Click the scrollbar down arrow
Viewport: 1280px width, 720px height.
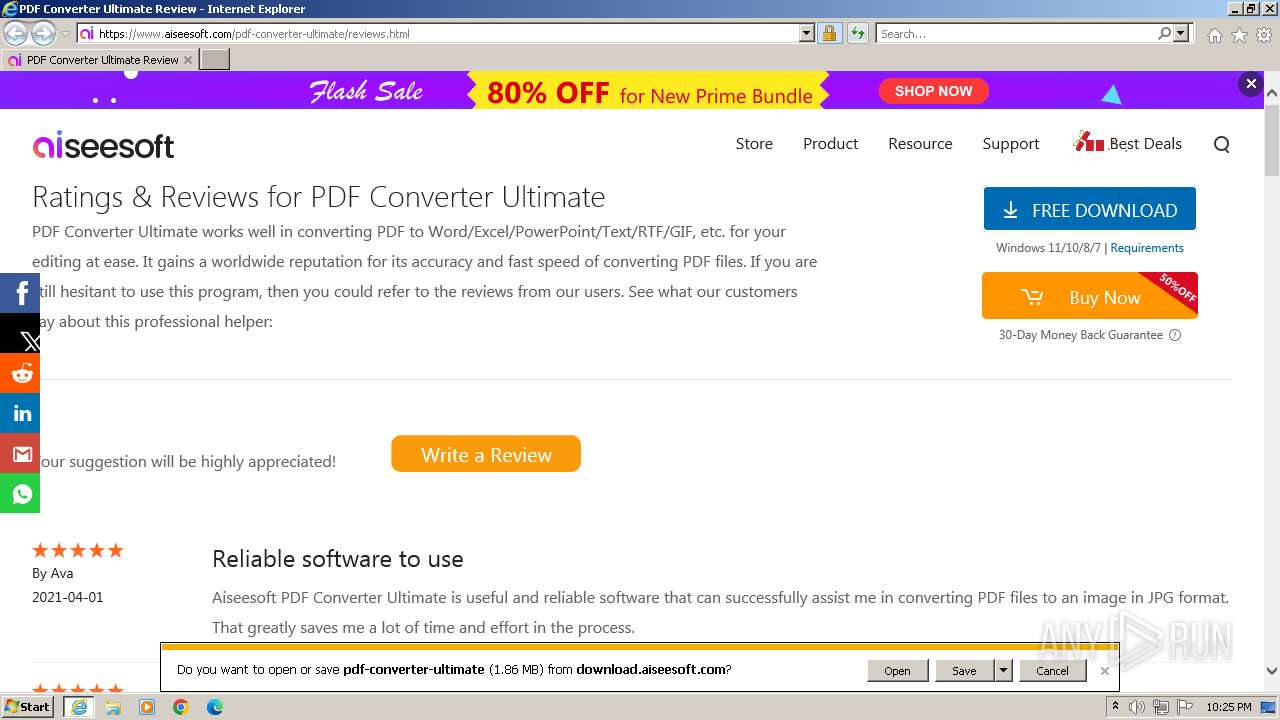click(1272, 672)
